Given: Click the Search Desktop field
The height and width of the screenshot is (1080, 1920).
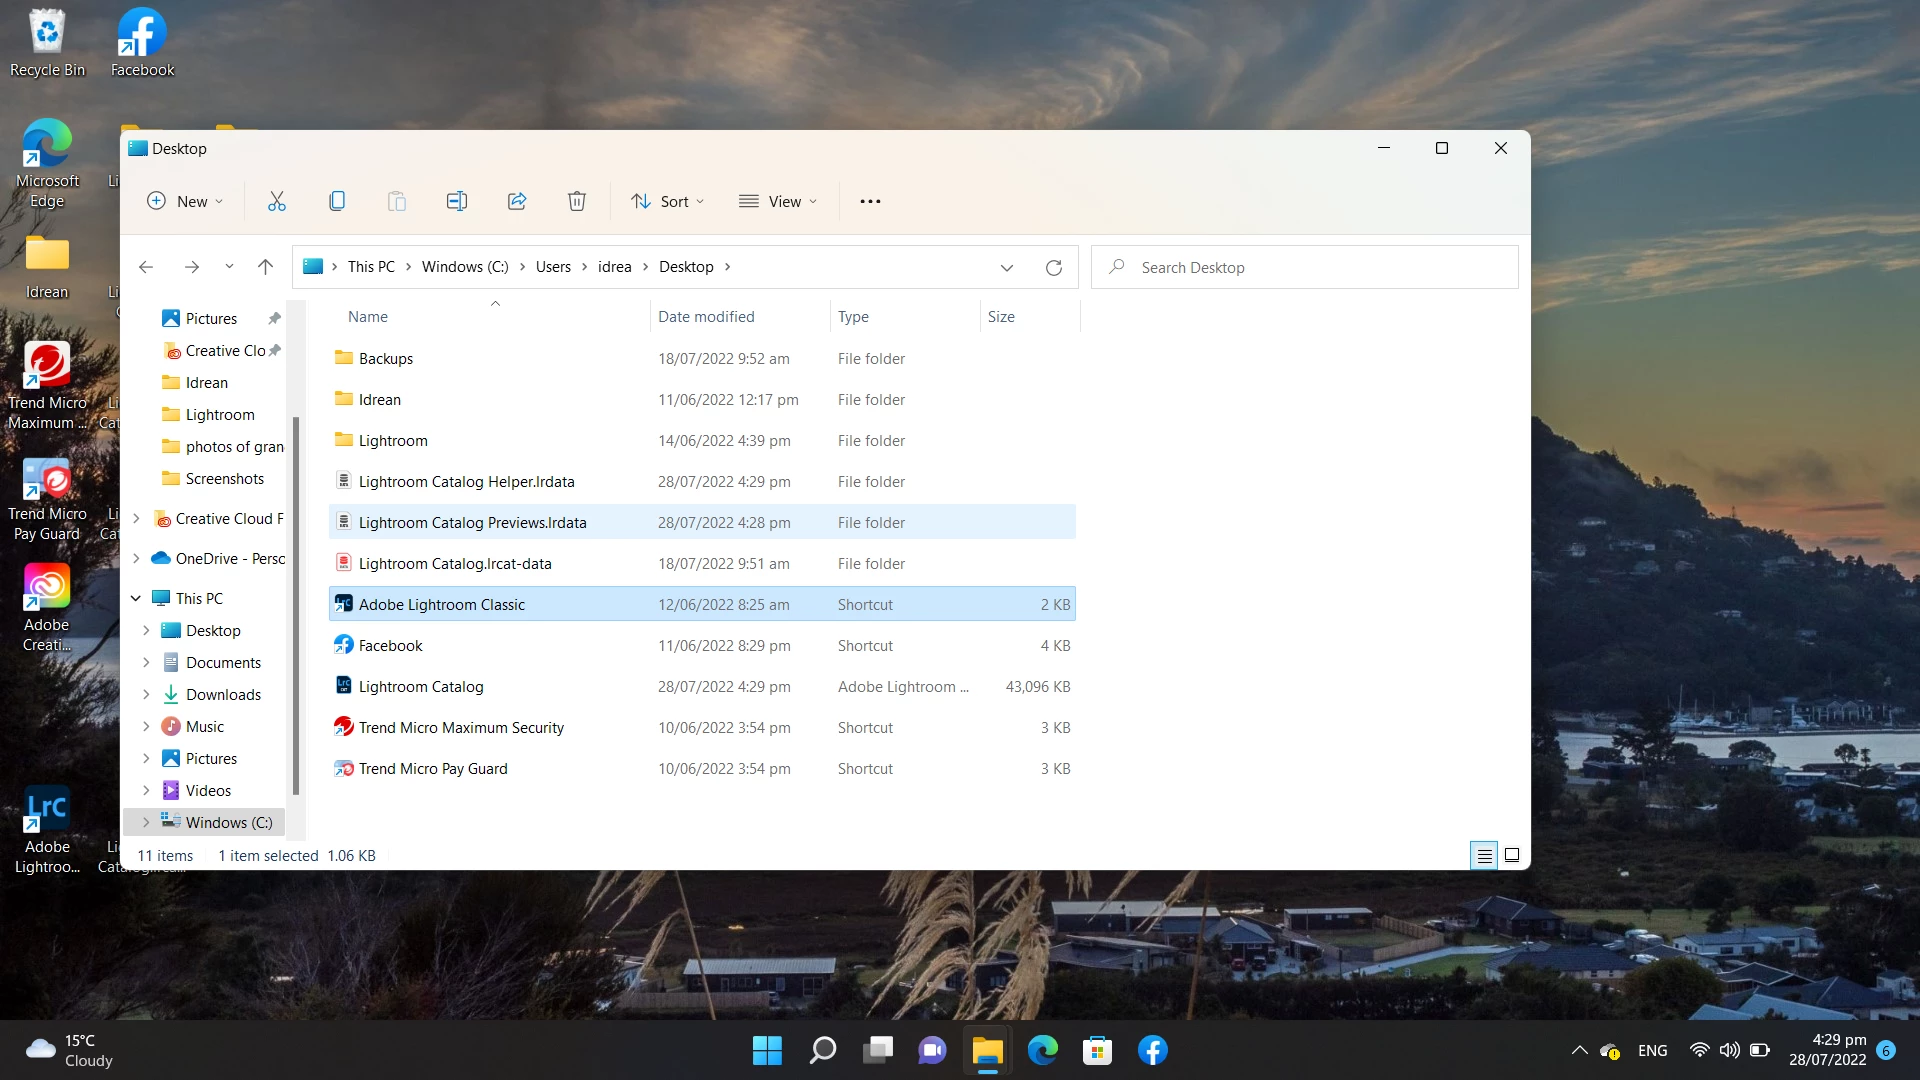Looking at the screenshot, I should [1304, 267].
